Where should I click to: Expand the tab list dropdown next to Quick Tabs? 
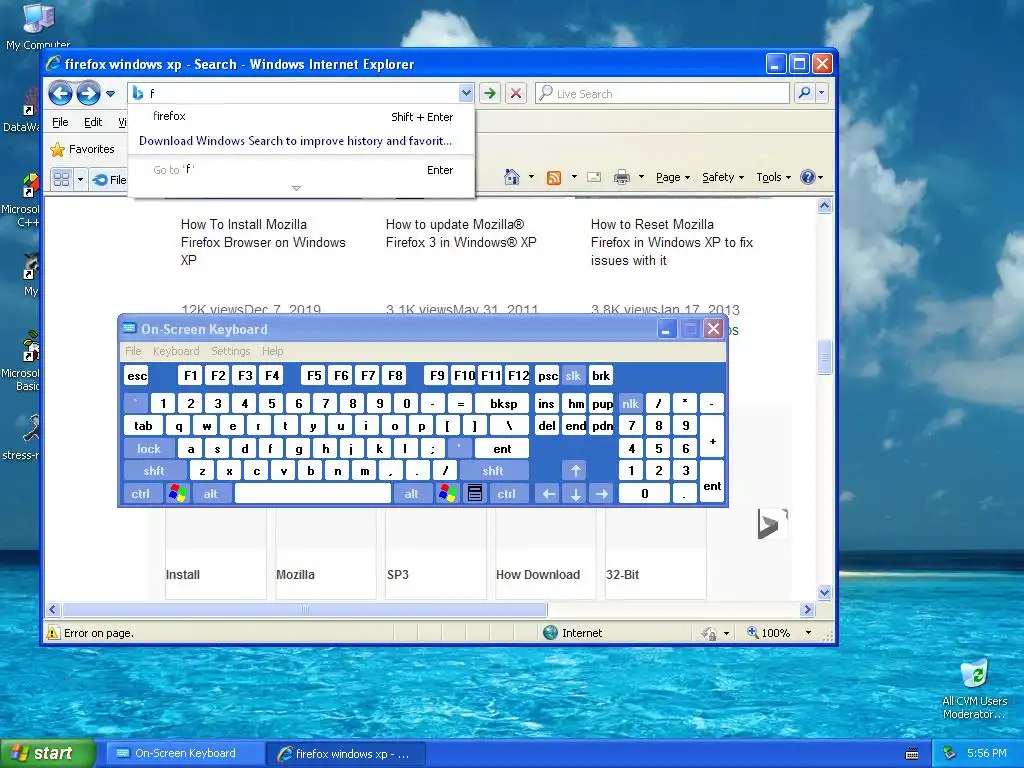click(x=80, y=179)
